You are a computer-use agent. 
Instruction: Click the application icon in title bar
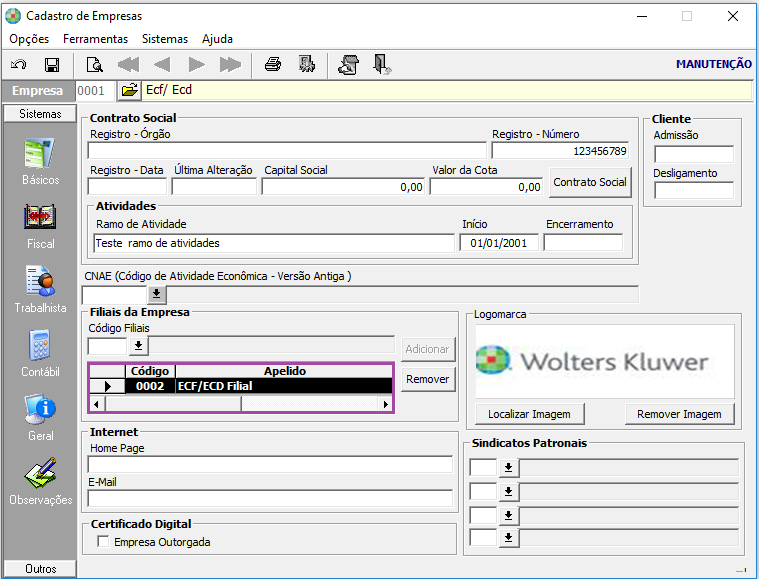pyautogui.click(x=13, y=16)
